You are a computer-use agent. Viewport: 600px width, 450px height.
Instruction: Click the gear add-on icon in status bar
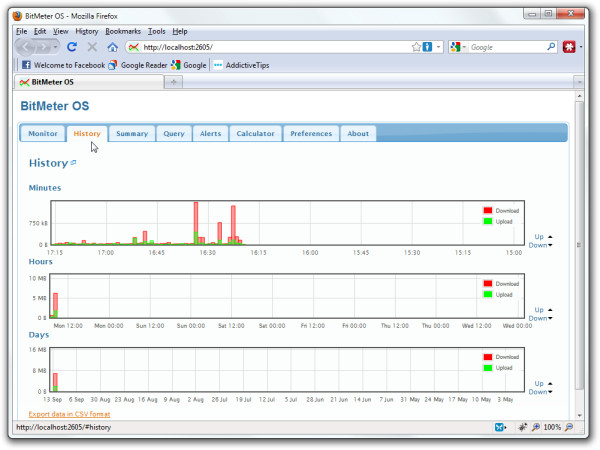(522, 427)
